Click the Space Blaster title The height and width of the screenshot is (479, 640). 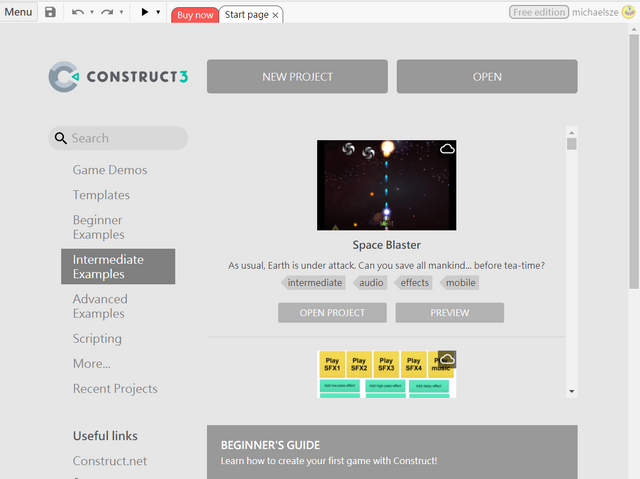[x=387, y=245]
